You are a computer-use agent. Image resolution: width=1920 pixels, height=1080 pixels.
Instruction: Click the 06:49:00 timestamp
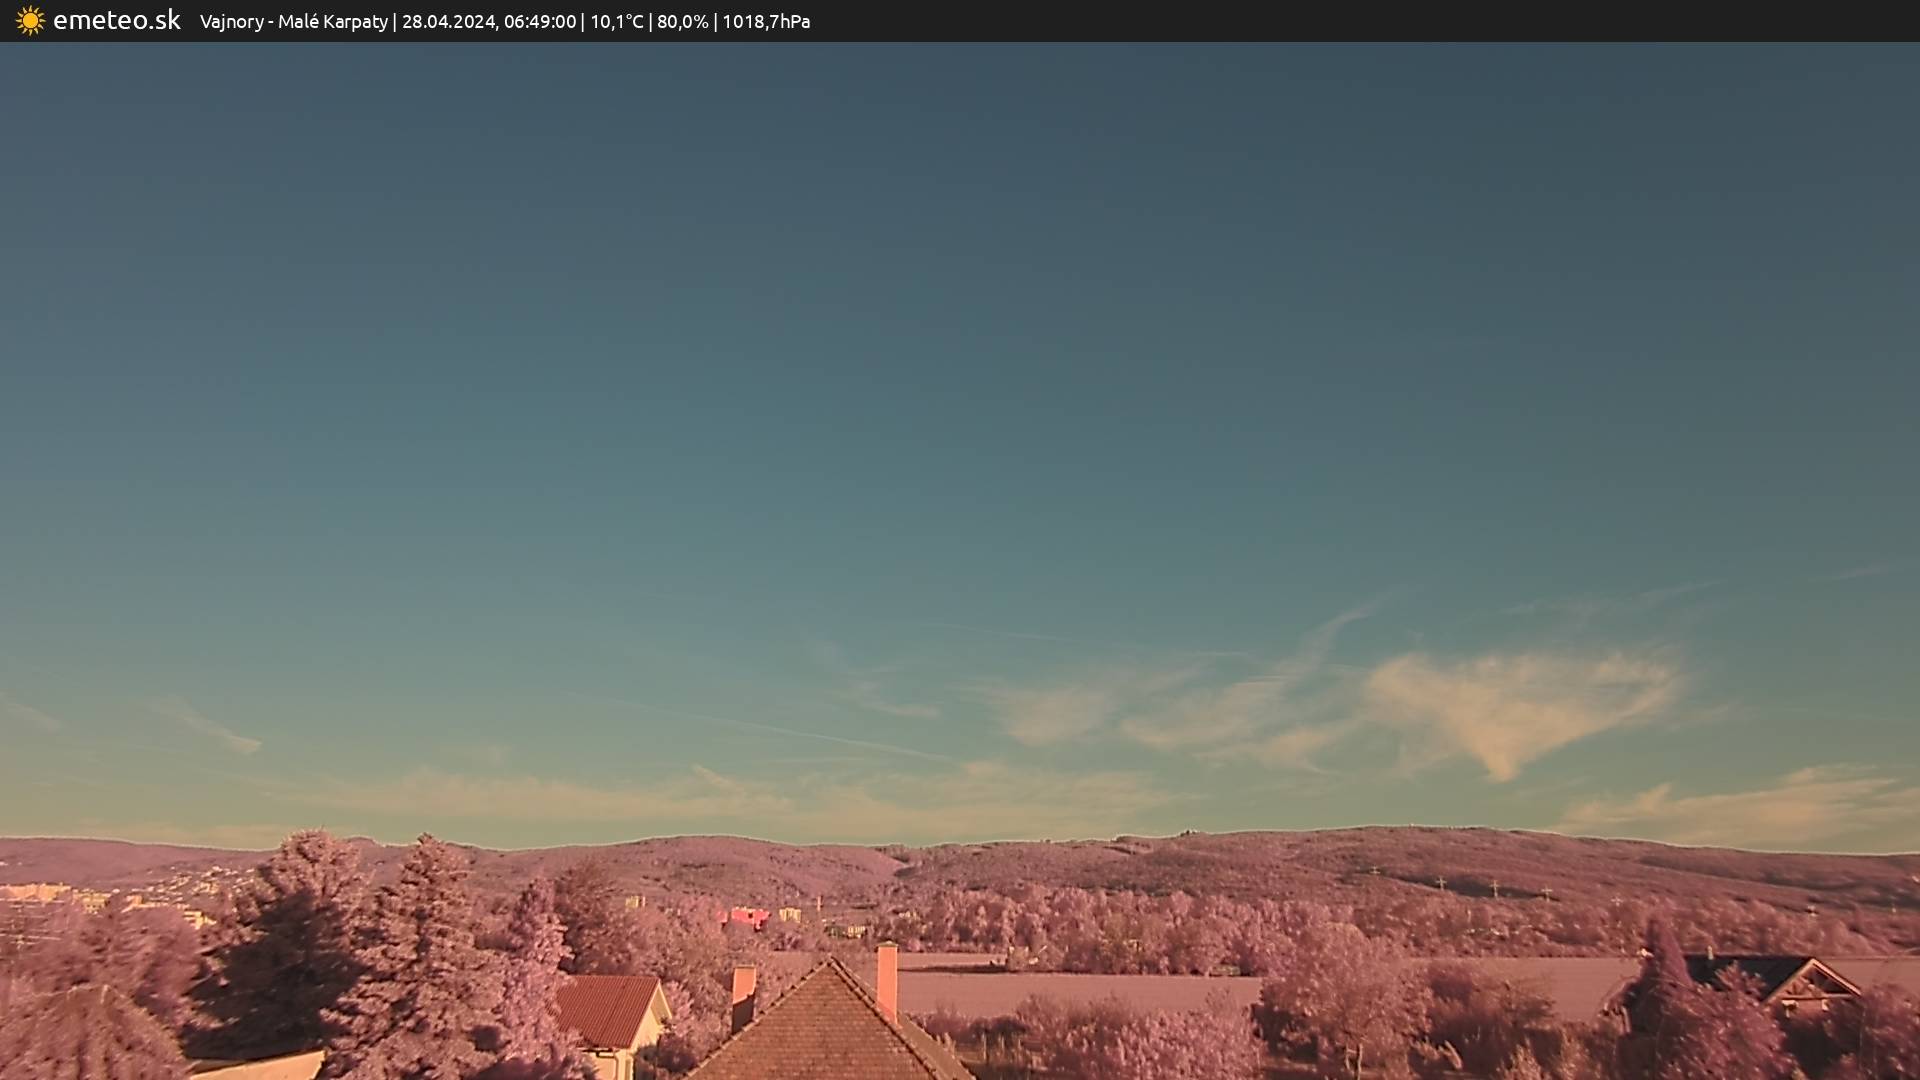(539, 22)
